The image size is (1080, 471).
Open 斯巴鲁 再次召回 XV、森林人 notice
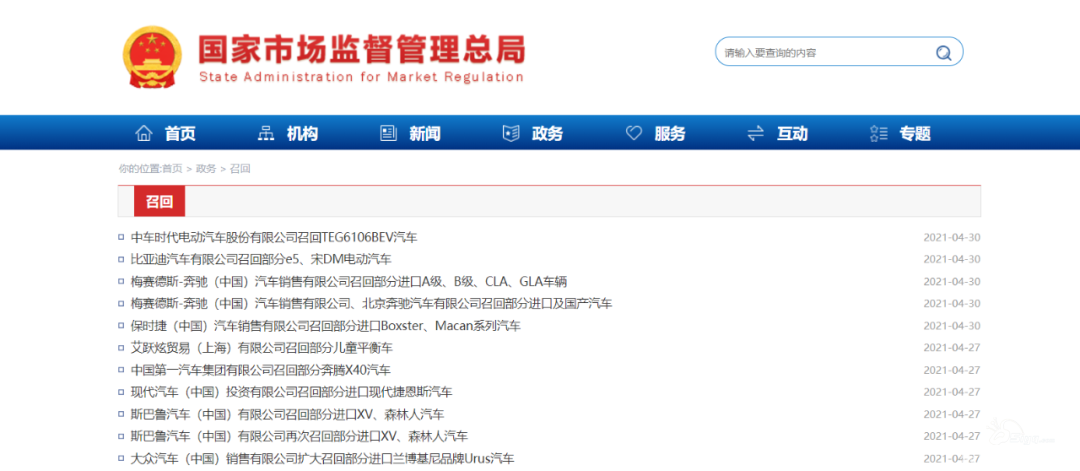click(300, 436)
